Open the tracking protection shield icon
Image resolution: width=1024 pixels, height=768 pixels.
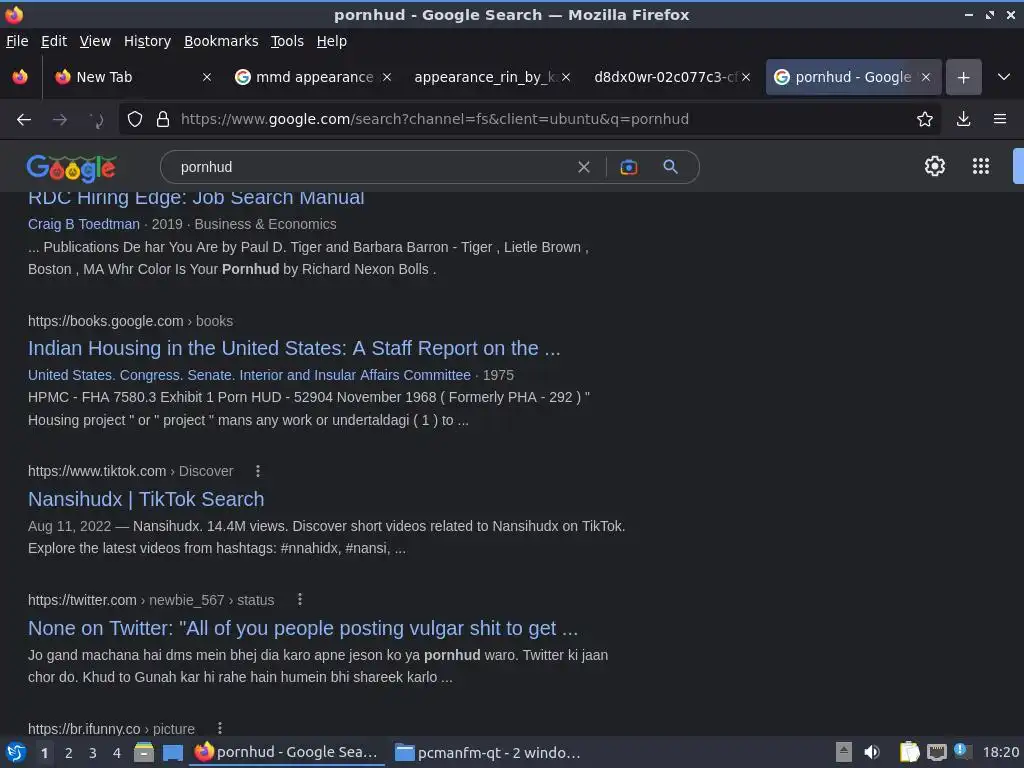tap(135, 120)
